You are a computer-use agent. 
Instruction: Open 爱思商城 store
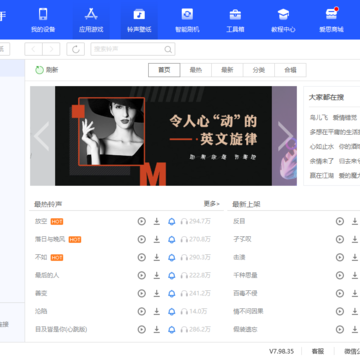pyautogui.click(x=331, y=20)
